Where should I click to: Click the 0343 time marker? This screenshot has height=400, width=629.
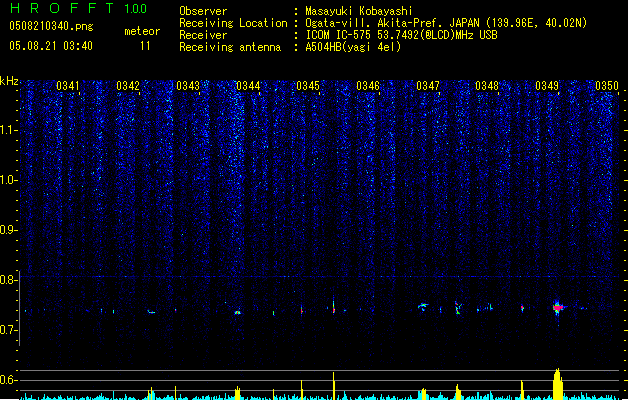click(188, 86)
